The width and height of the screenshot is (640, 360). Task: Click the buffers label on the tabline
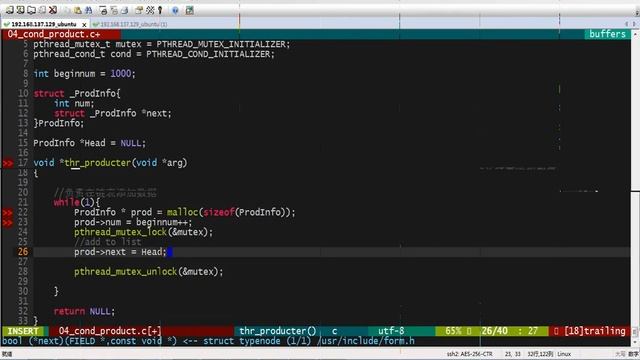click(x=607, y=34)
